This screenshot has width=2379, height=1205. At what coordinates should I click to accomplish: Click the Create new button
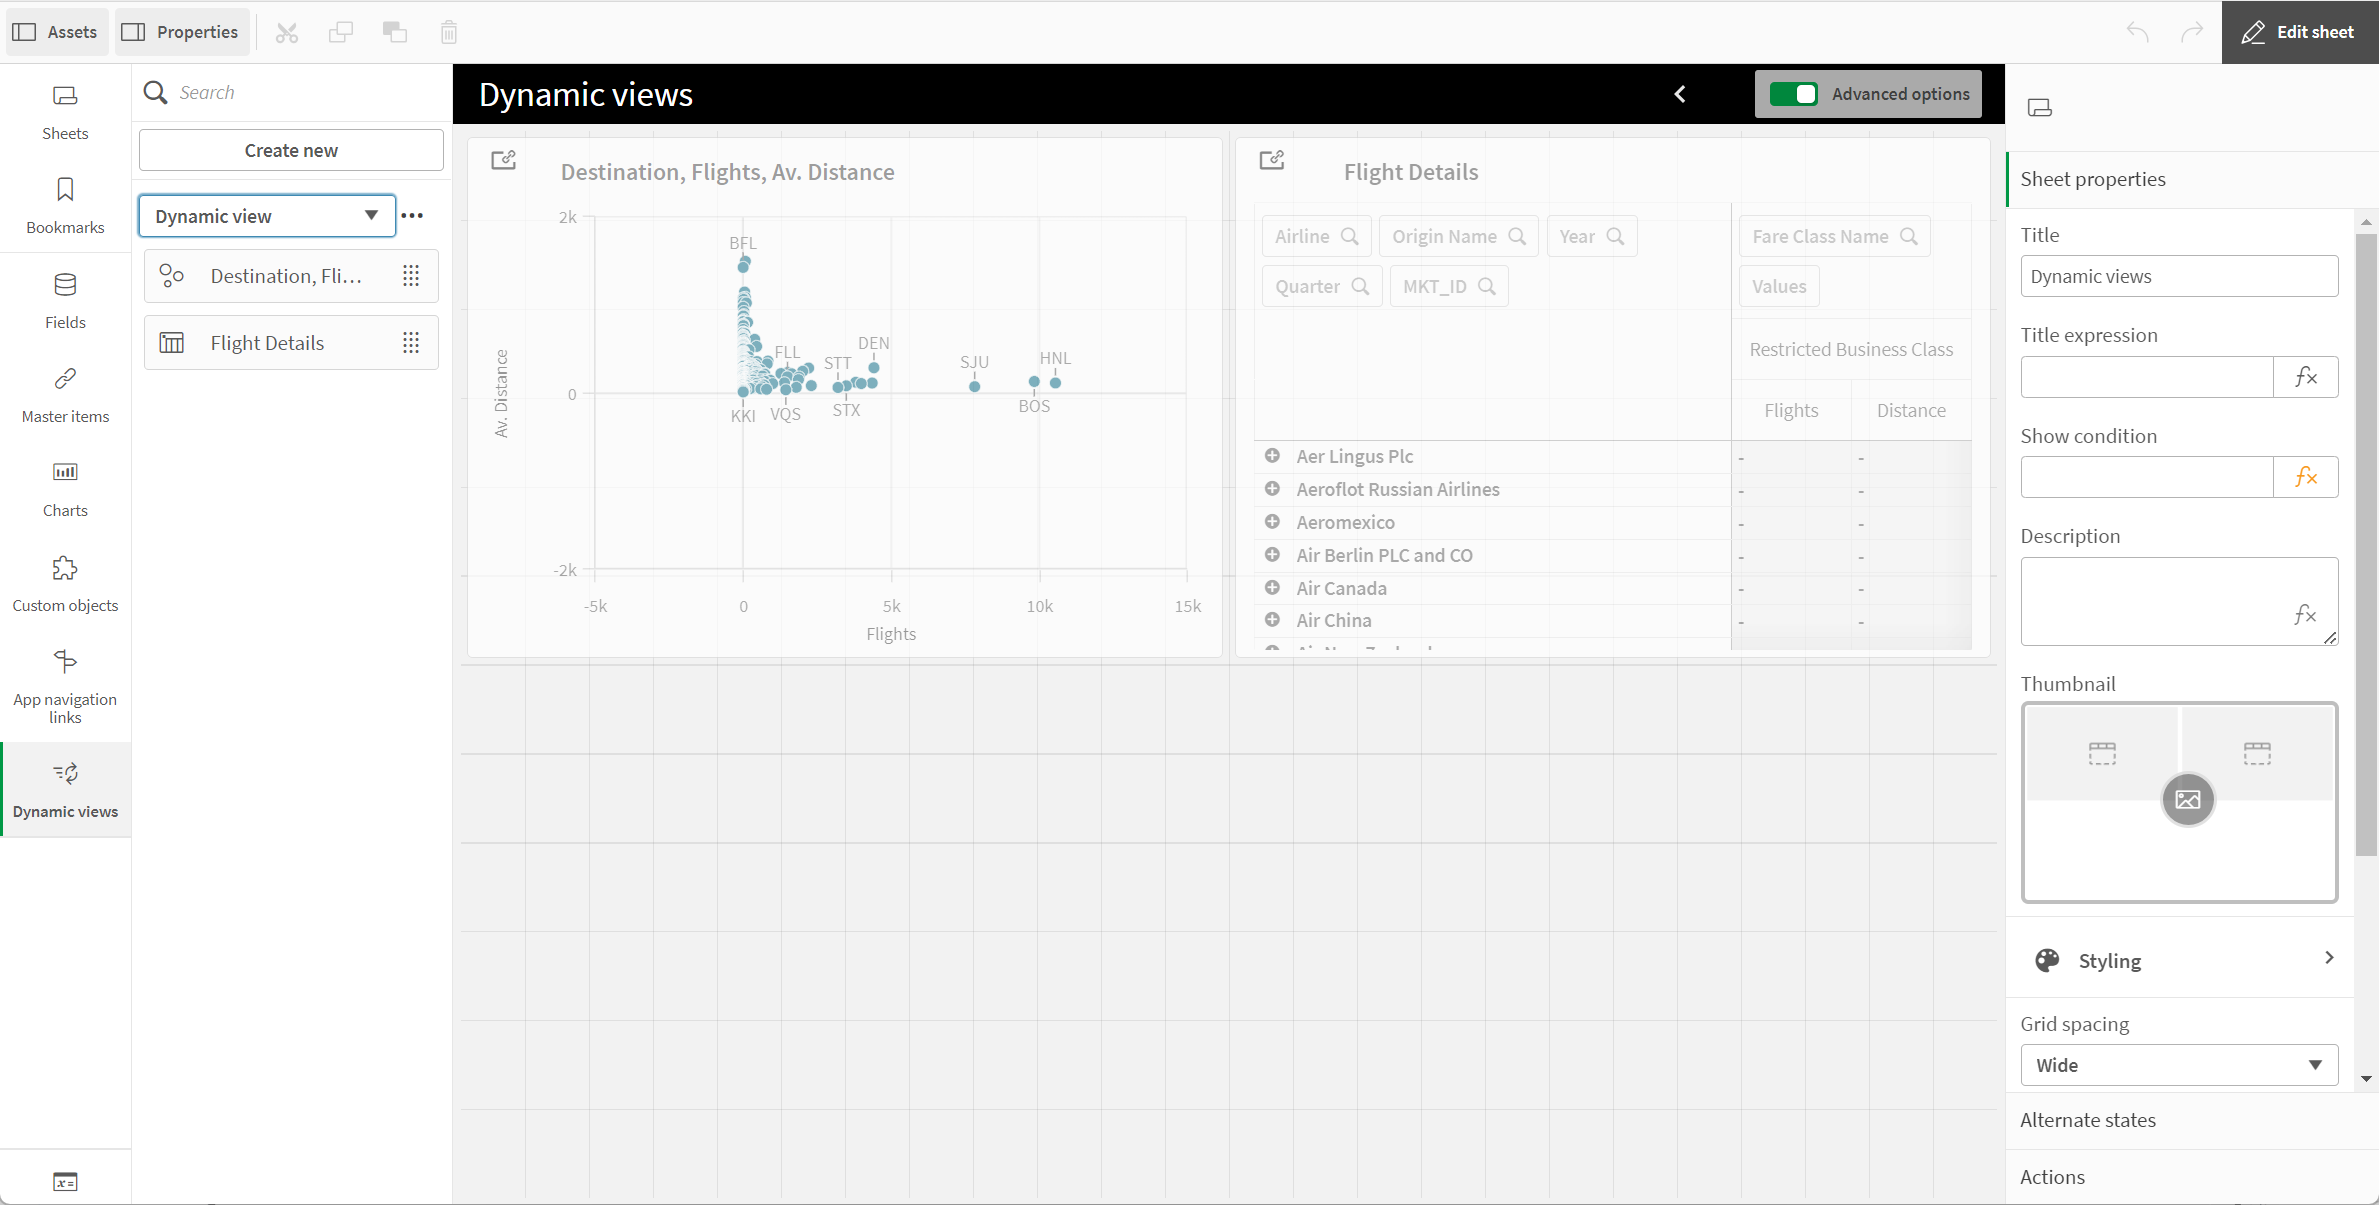(290, 151)
